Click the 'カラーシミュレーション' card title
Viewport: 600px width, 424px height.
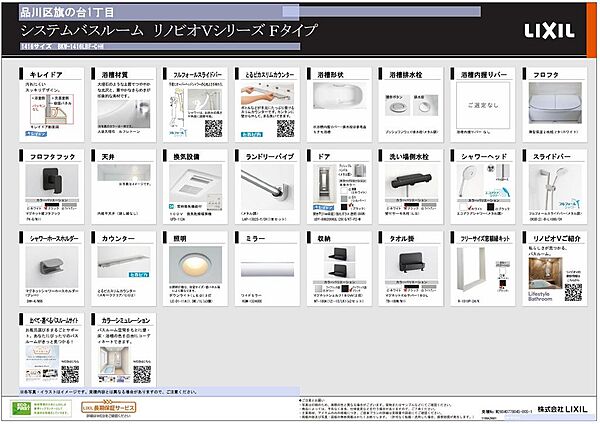[126, 320]
